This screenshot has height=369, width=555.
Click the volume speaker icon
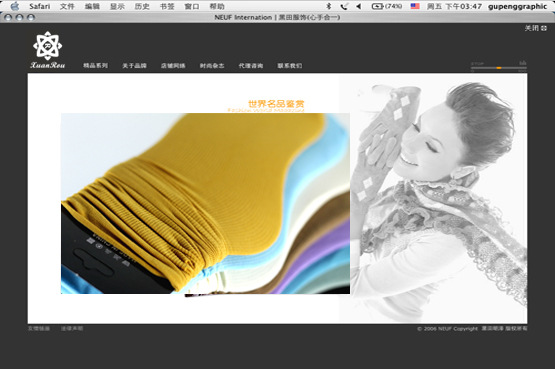[x=359, y=6]
